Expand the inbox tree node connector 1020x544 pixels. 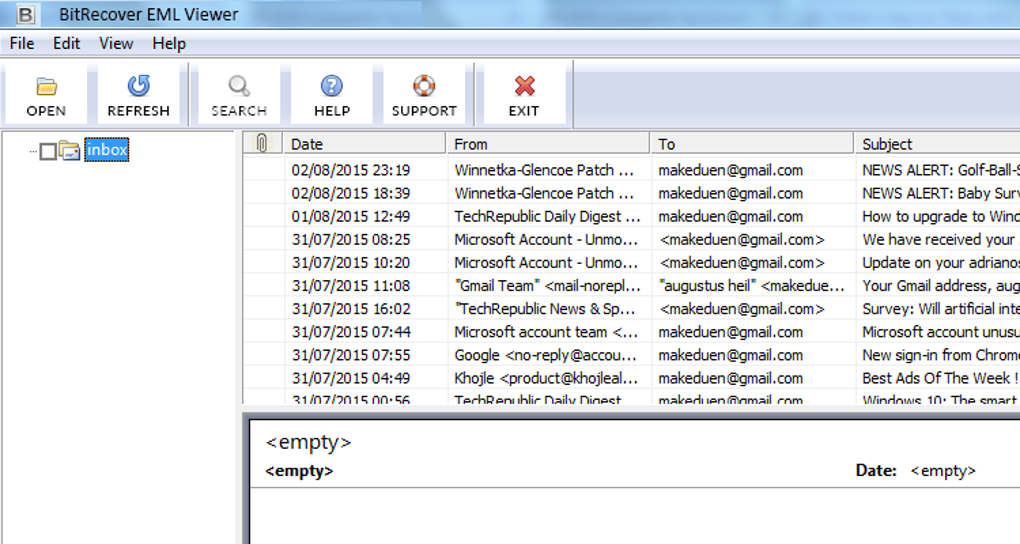pyautogui.click(x=33, y=151)
